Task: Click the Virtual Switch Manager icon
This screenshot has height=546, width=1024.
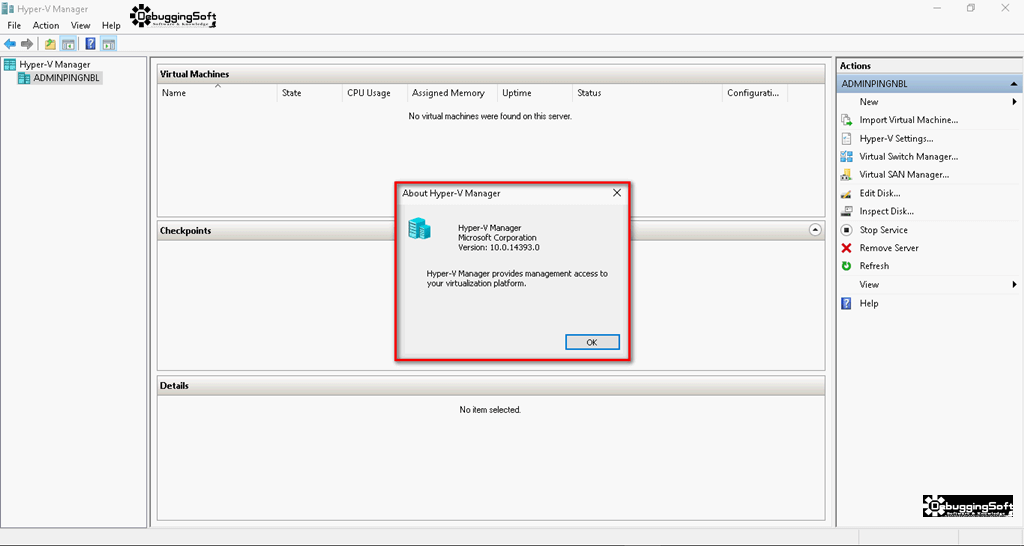Action: 846,157
